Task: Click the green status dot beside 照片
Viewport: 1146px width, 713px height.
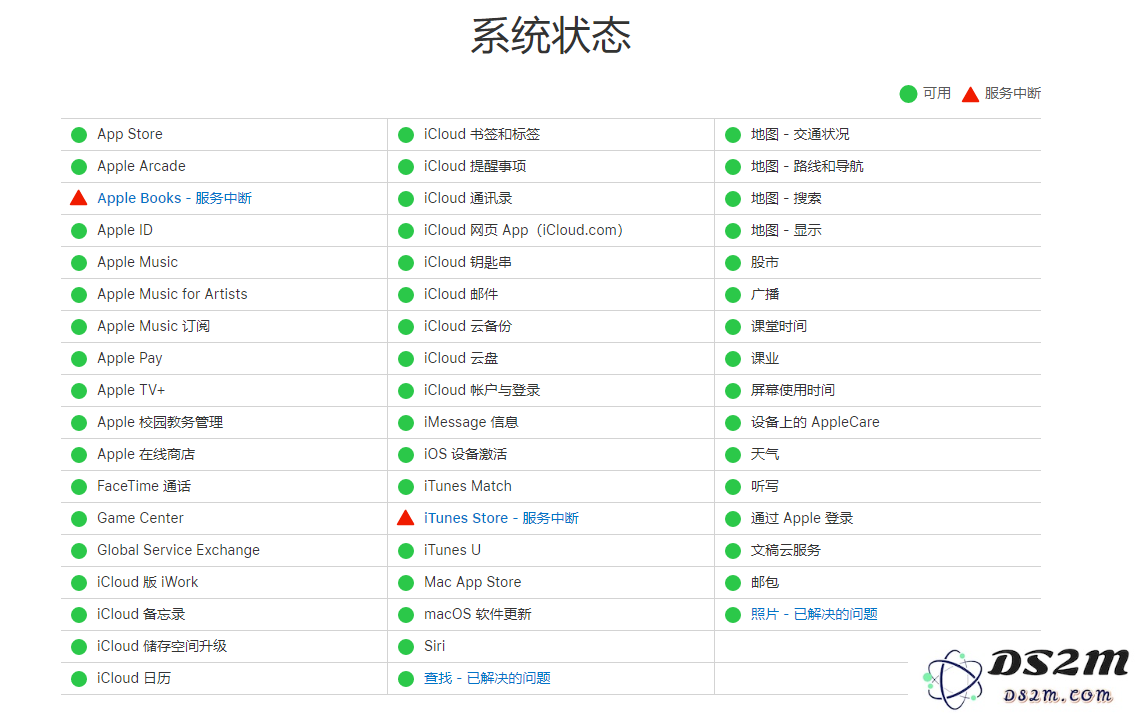Action: coord(733,615)
